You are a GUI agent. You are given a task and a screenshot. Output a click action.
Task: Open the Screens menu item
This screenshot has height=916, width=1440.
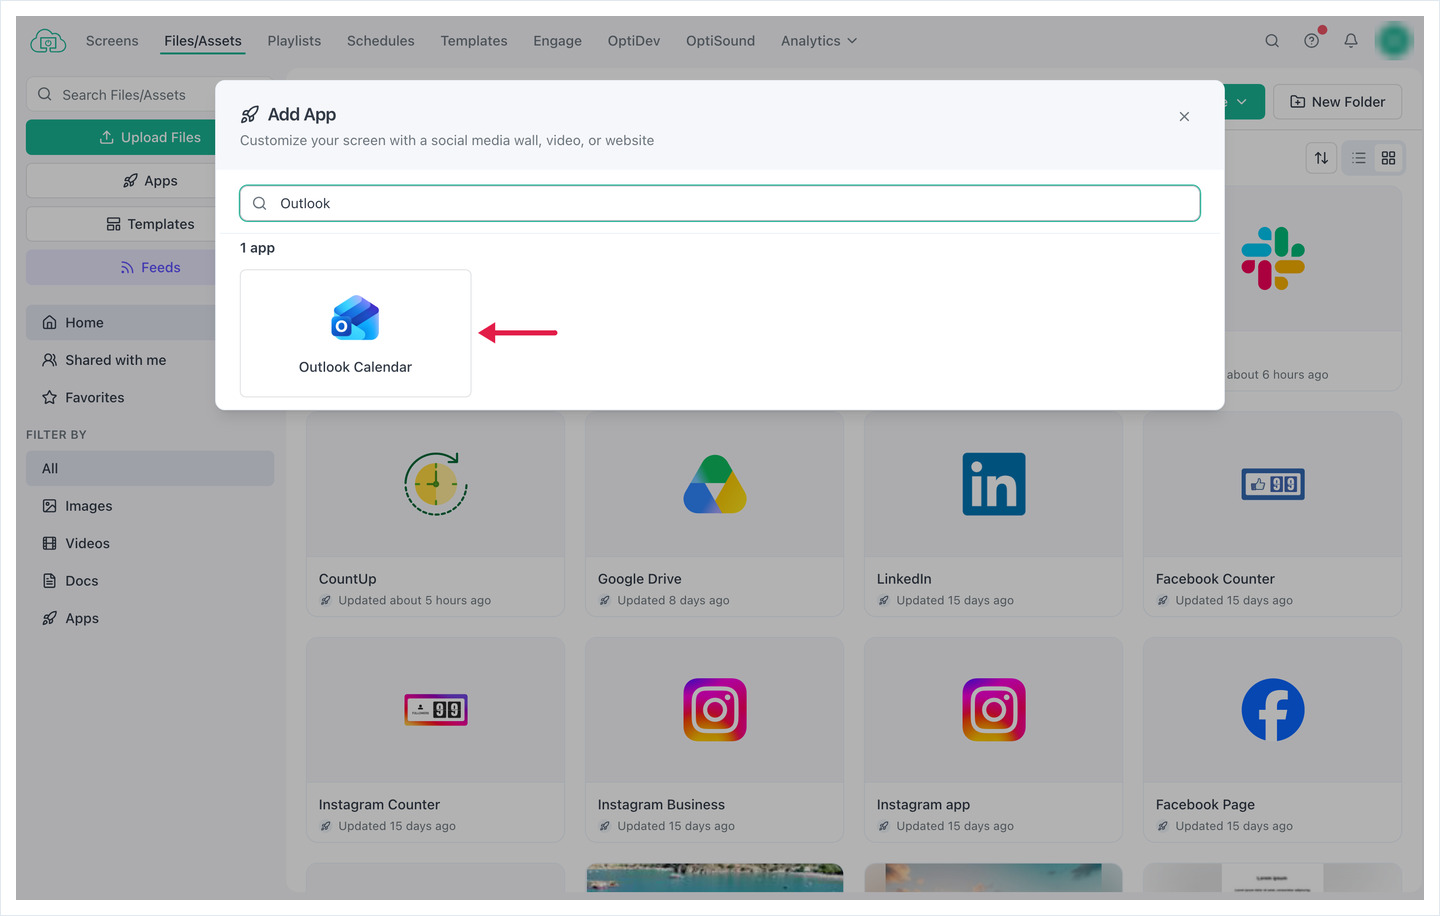(x=112, y=41)
